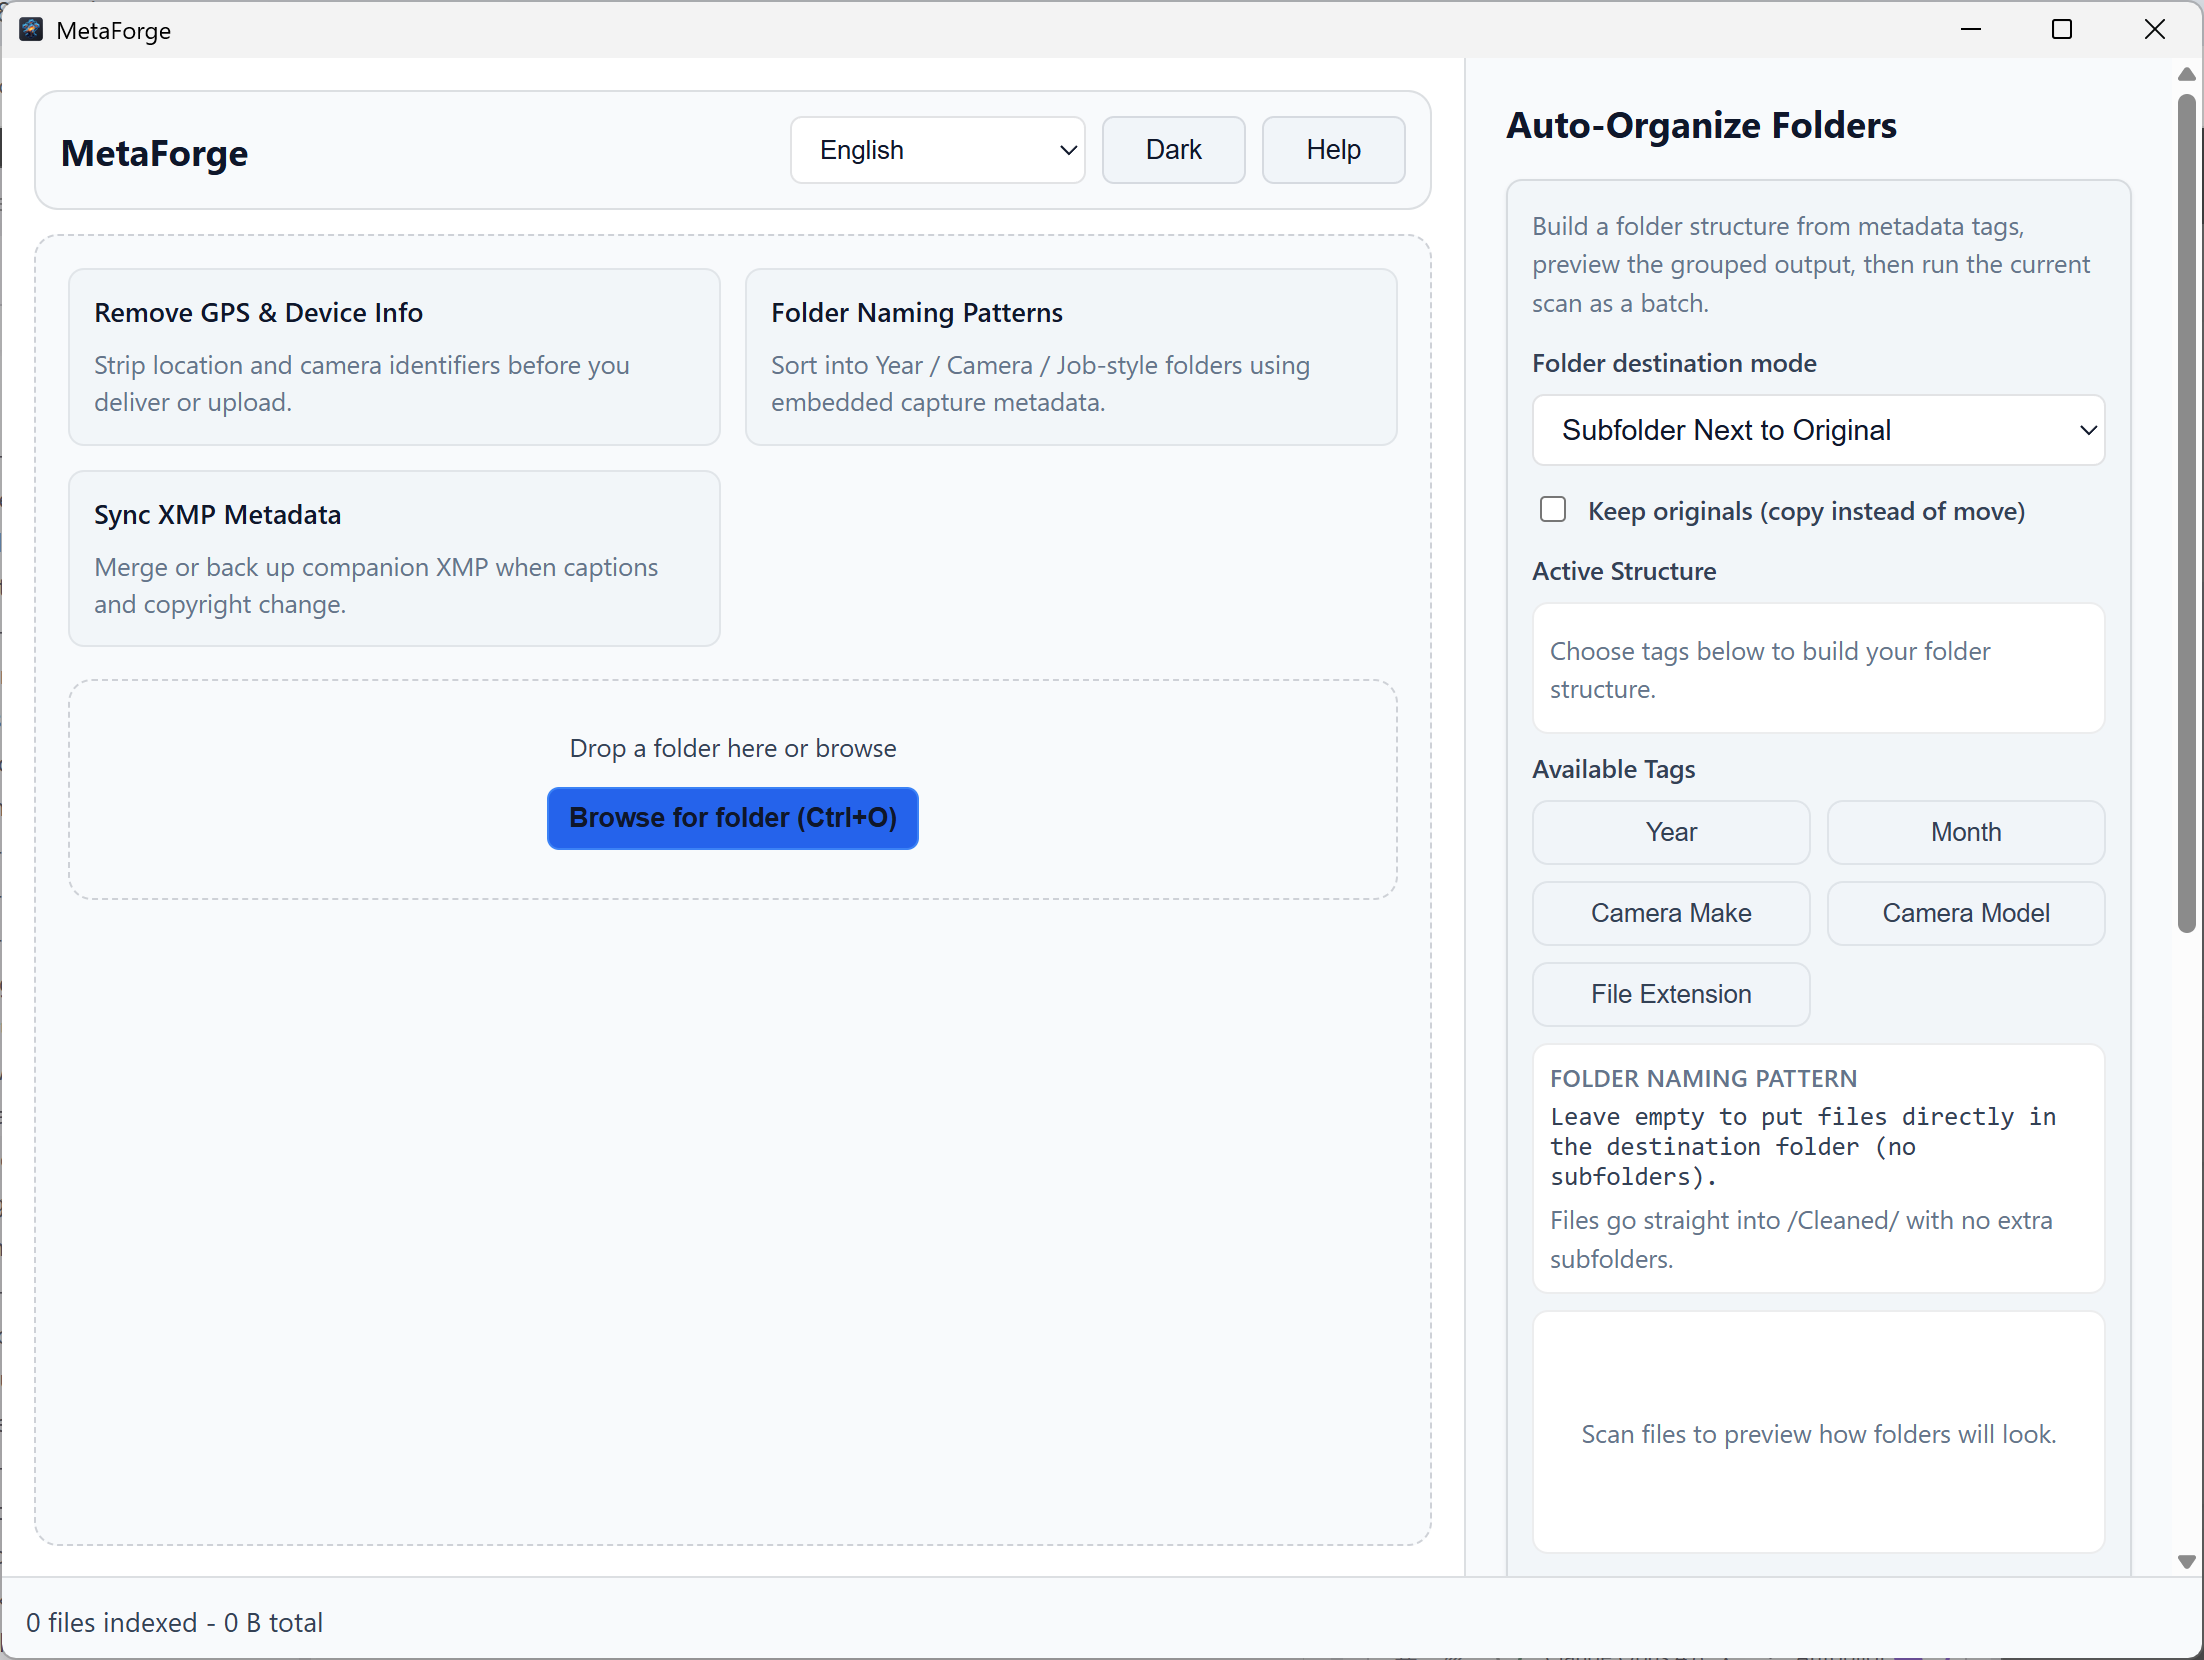
Task: Click the sidebar scrollbar up arrow
Action: 2186,74
